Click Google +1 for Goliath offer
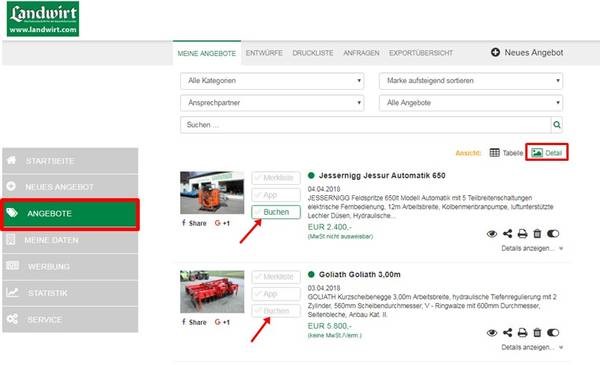The image size is (600, 365). pyautogui.click(x=222, y=322)
